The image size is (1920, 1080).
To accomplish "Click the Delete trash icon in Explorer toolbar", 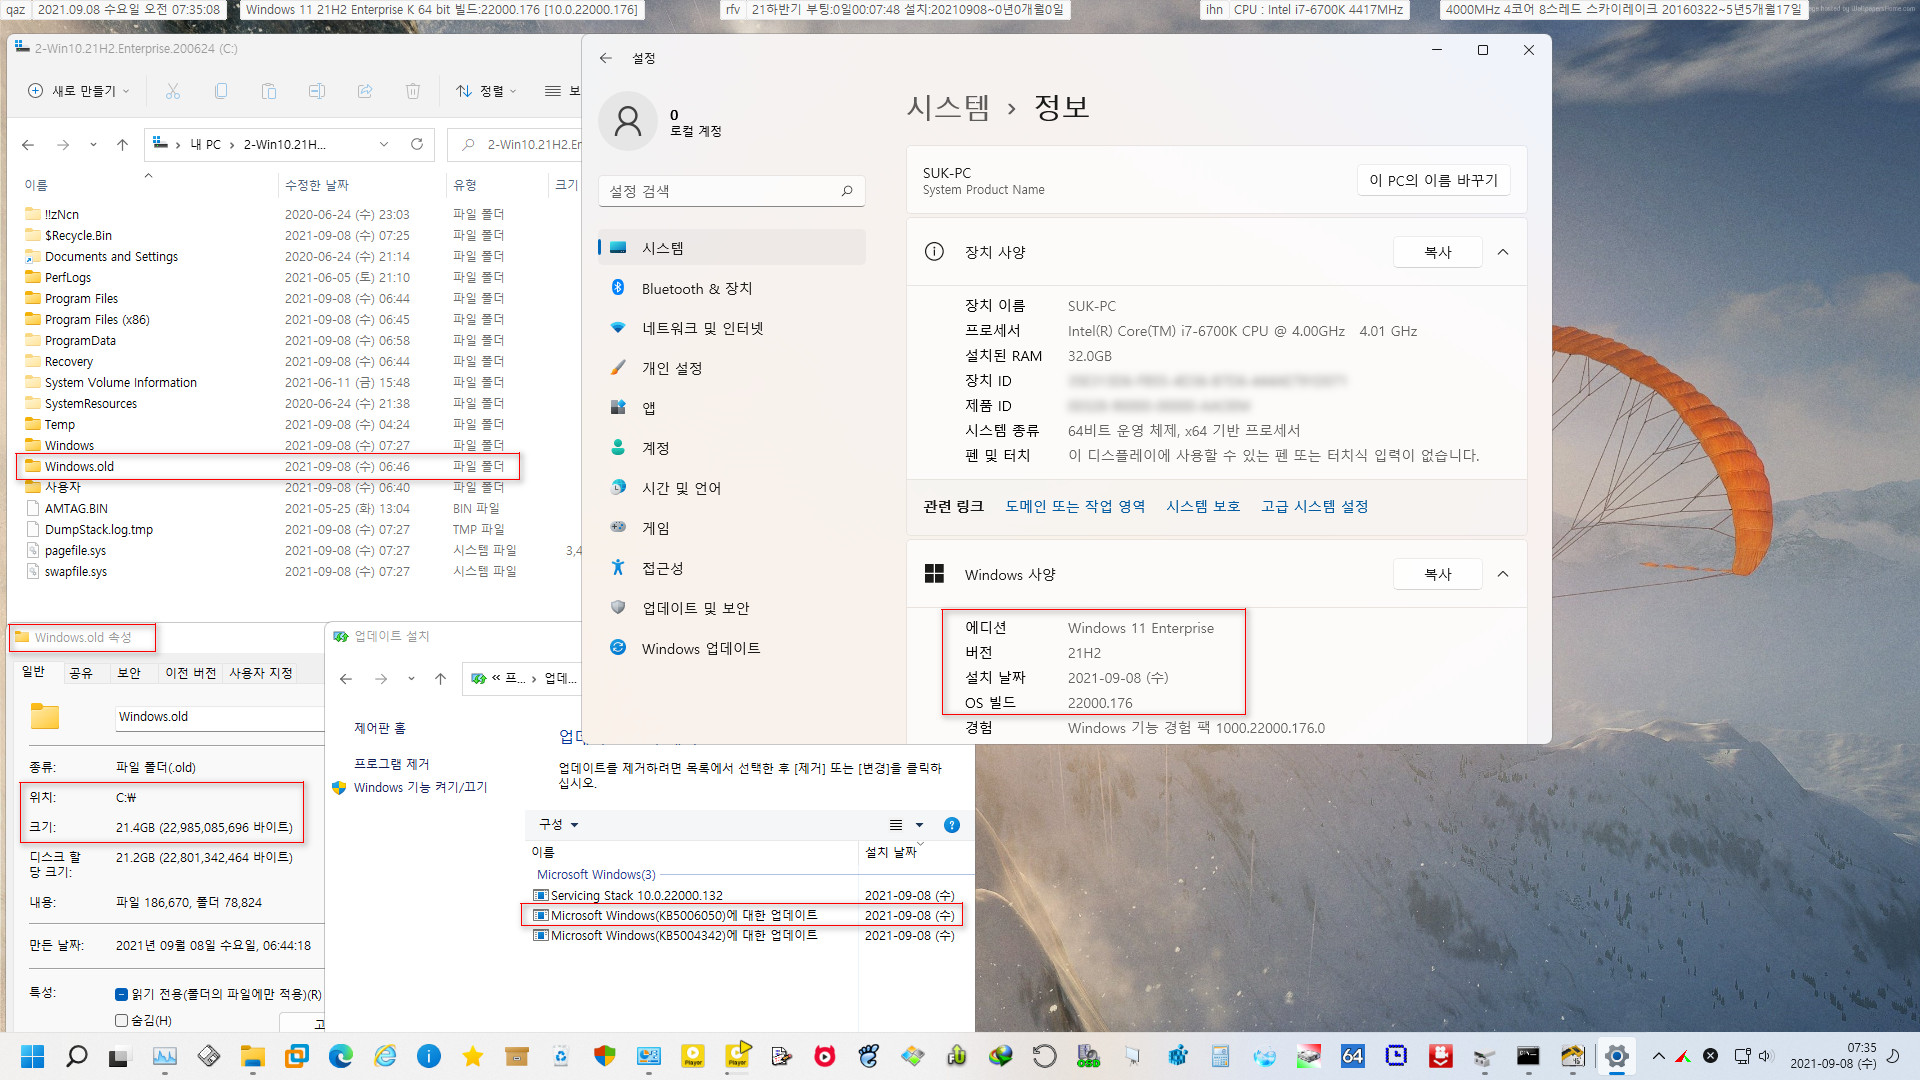I will [413, 91].
